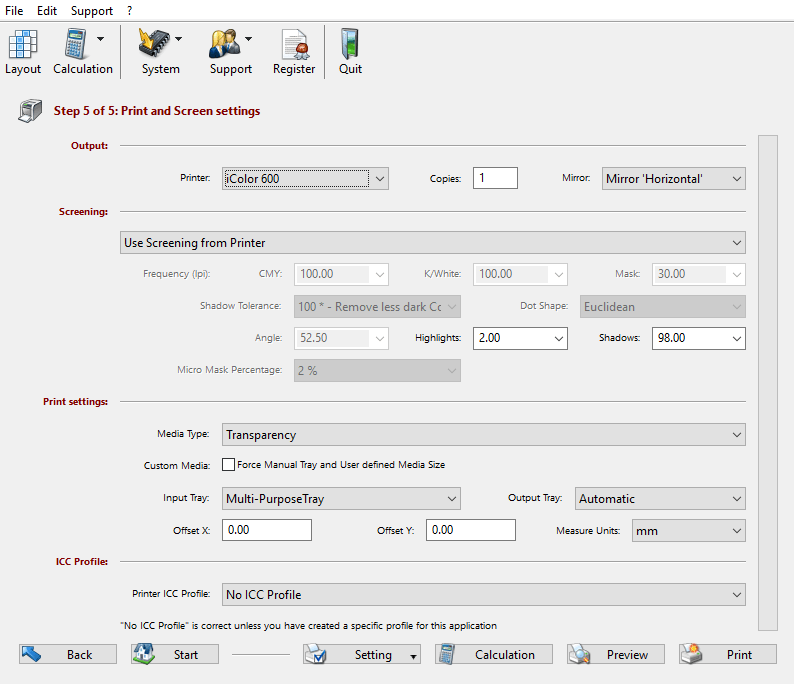Click the Offset Y input field
This screenshot has width=794, height=684.
tap(471, 530)
